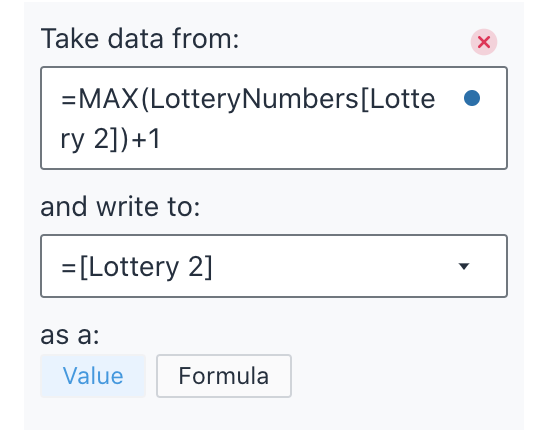Delete this data rule using the pink circle X

tap(484, 42)
